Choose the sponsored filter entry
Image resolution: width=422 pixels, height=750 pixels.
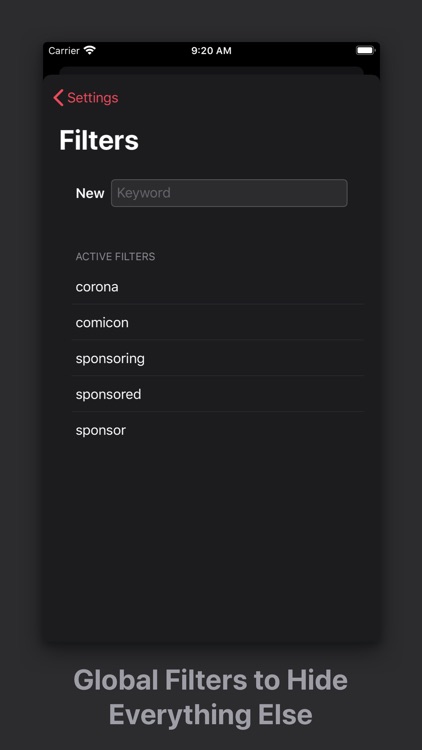click(x=218, y=394)
